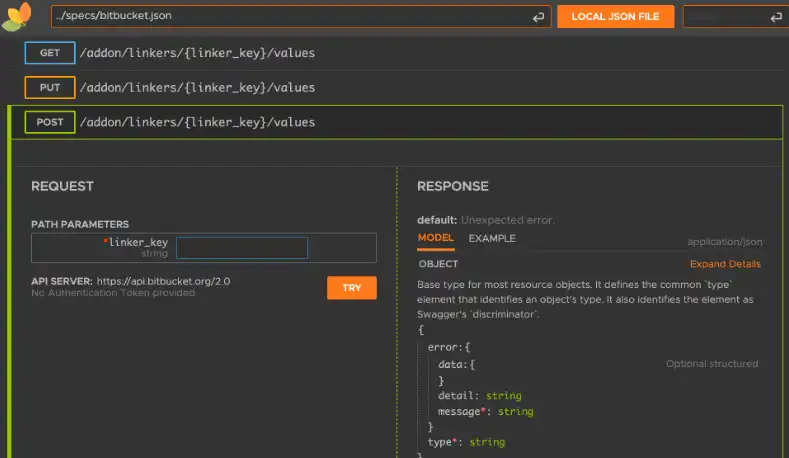Click the LOCAL JSON FILE button

[615, 17]
